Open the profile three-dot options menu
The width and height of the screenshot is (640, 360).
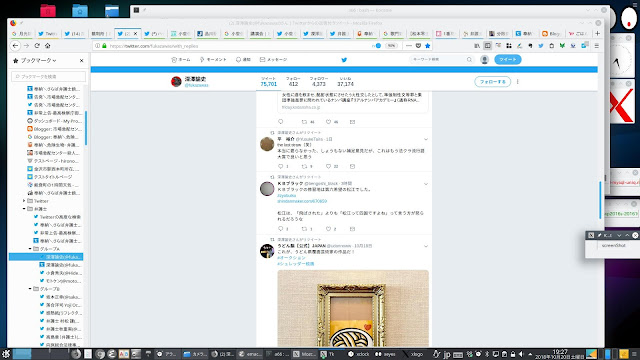click(518, 82)
